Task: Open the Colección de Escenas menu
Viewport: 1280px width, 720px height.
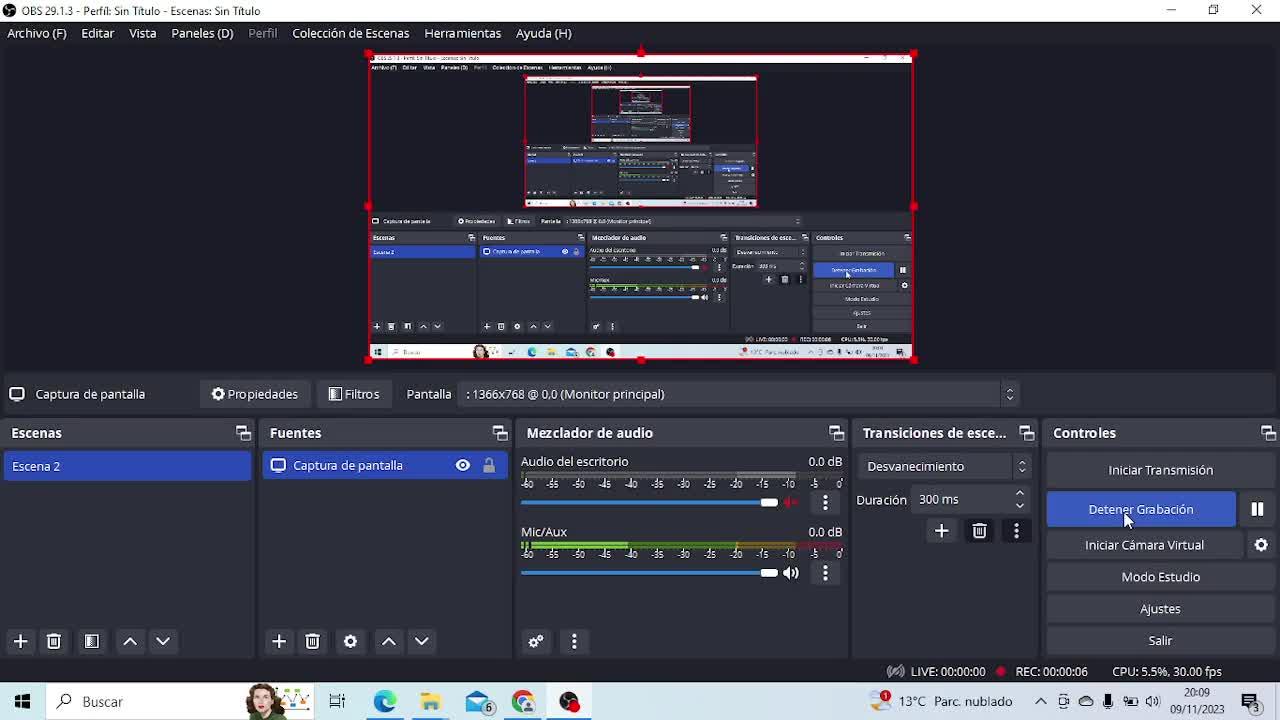Action: click(x=350, y=33)
